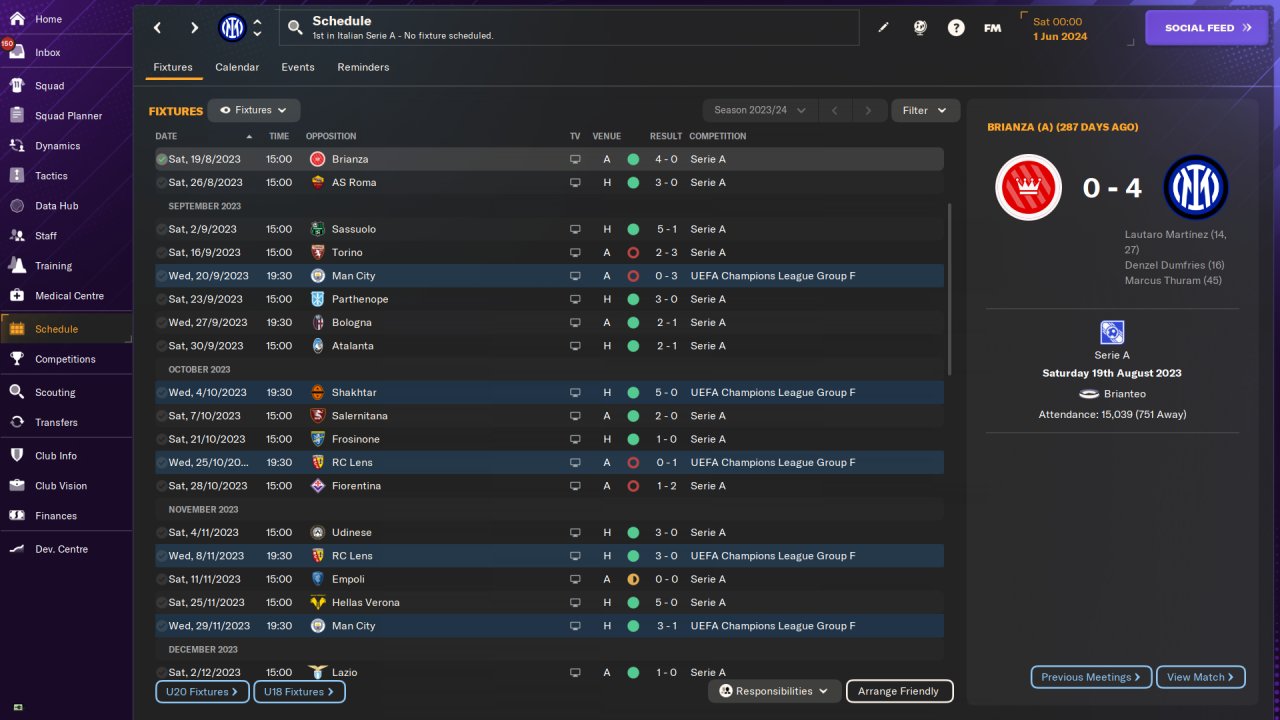Click the pencil edit icon in top bar

(x=883, y=28)
